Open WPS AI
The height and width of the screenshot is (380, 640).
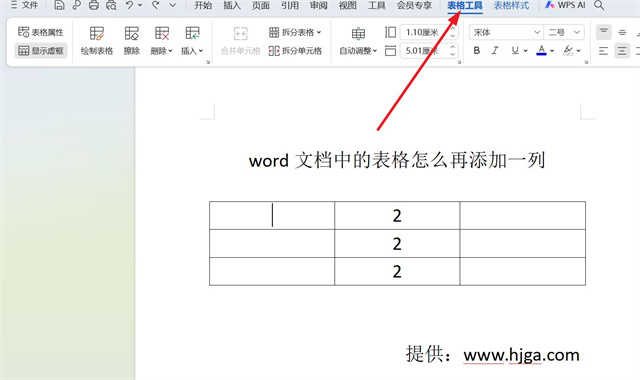tap(565, 5)
